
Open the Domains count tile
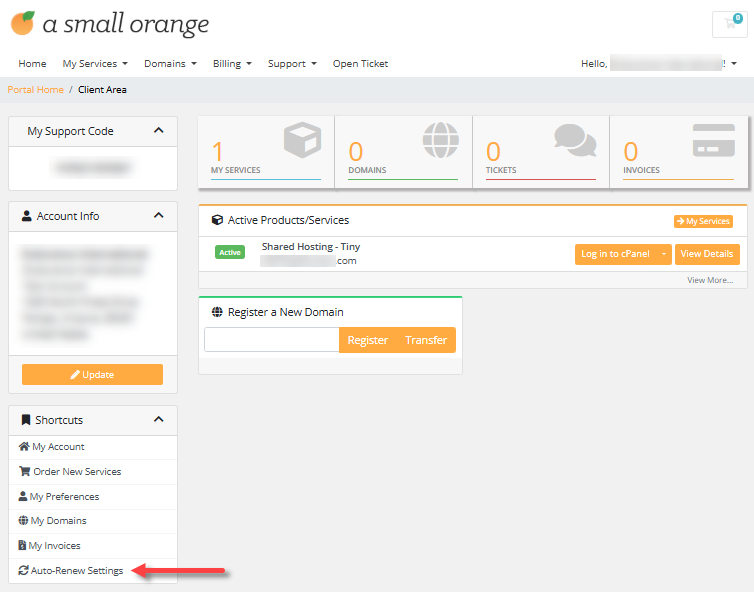pyautogui.click(x=403, y=152)
